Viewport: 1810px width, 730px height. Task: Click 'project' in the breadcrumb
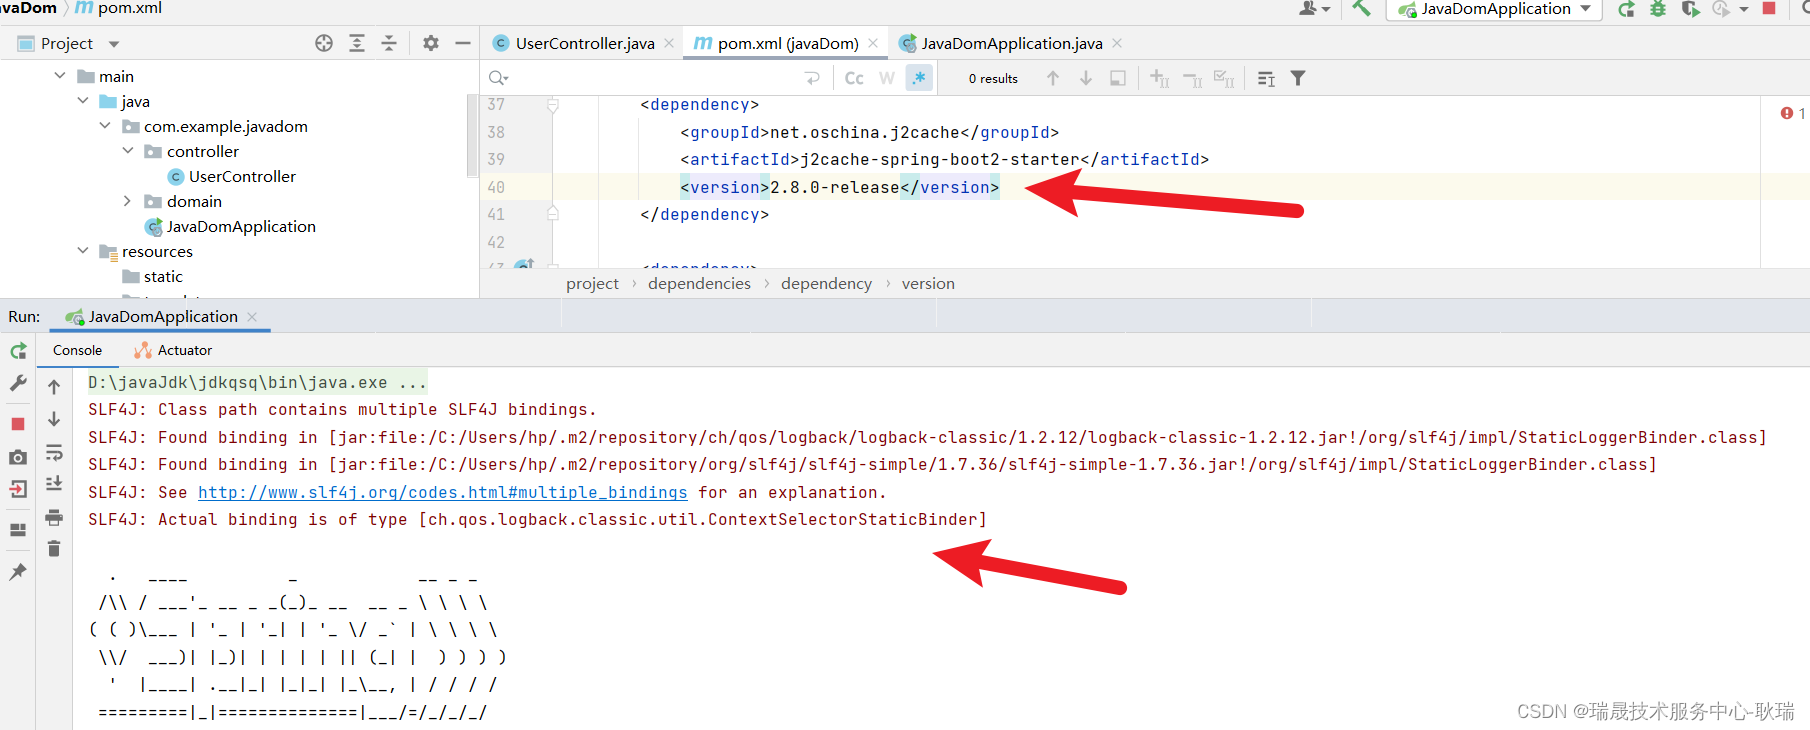[x=592, y=283]
